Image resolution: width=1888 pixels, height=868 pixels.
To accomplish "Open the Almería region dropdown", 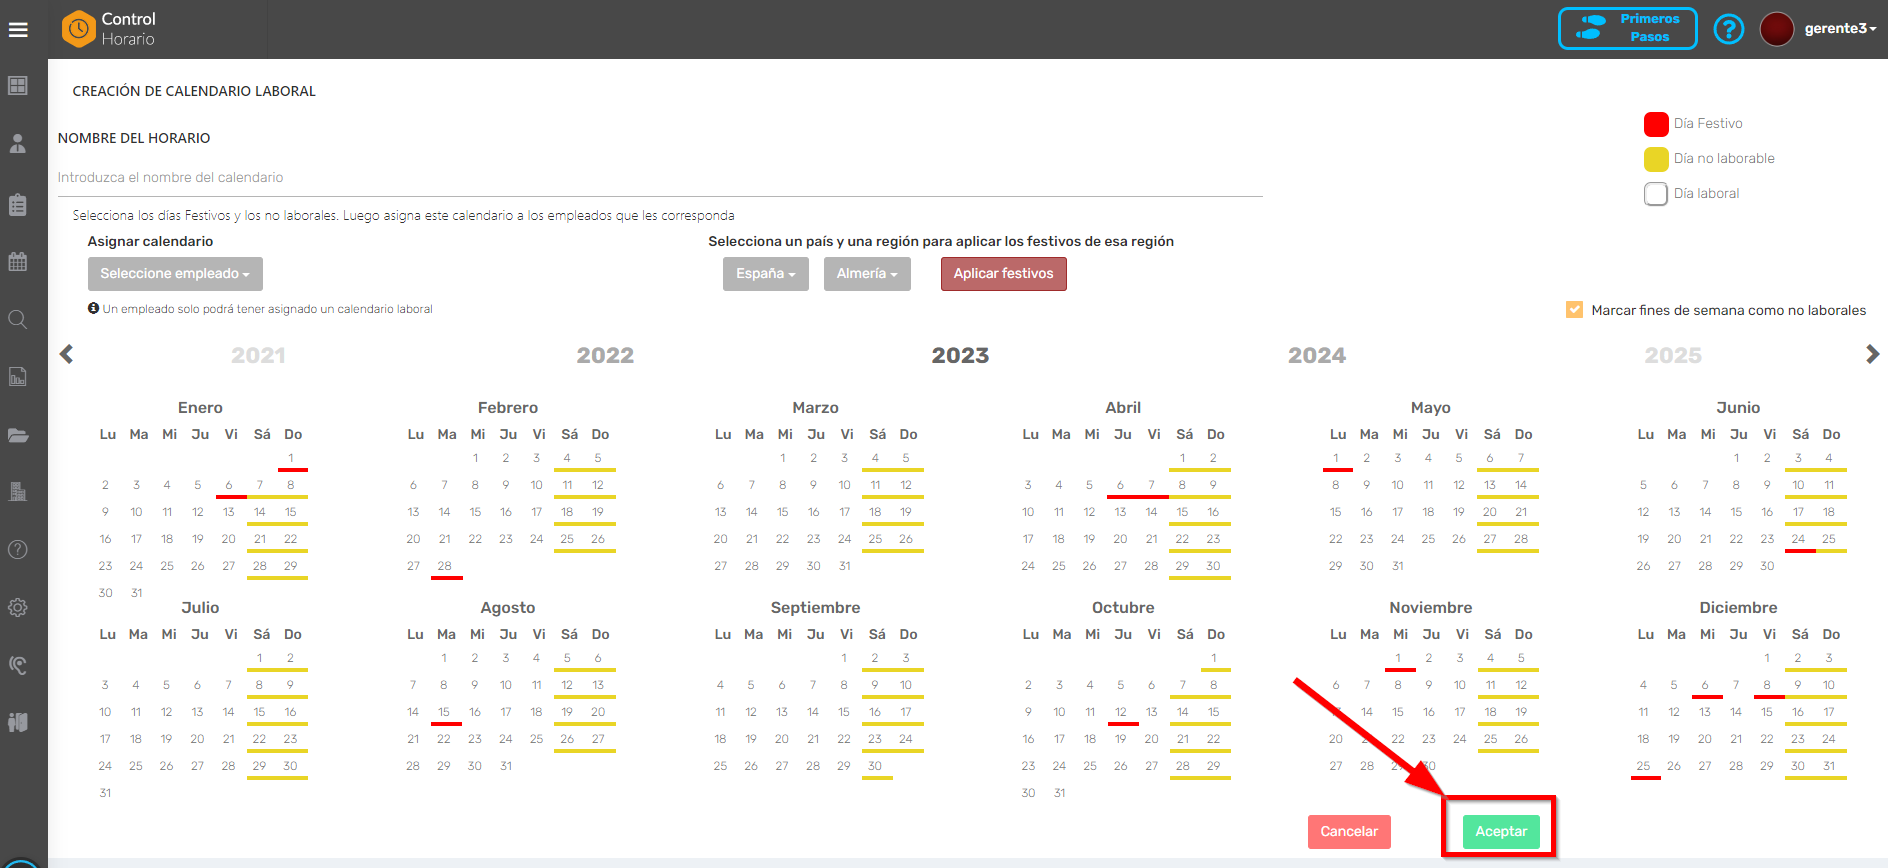I will [x=867, y=274].
